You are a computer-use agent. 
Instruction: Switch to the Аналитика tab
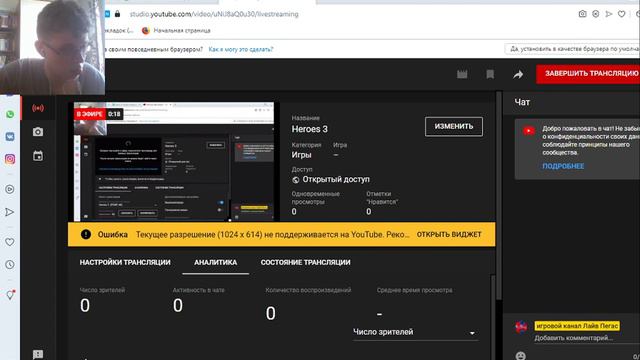tap(216, 262)
